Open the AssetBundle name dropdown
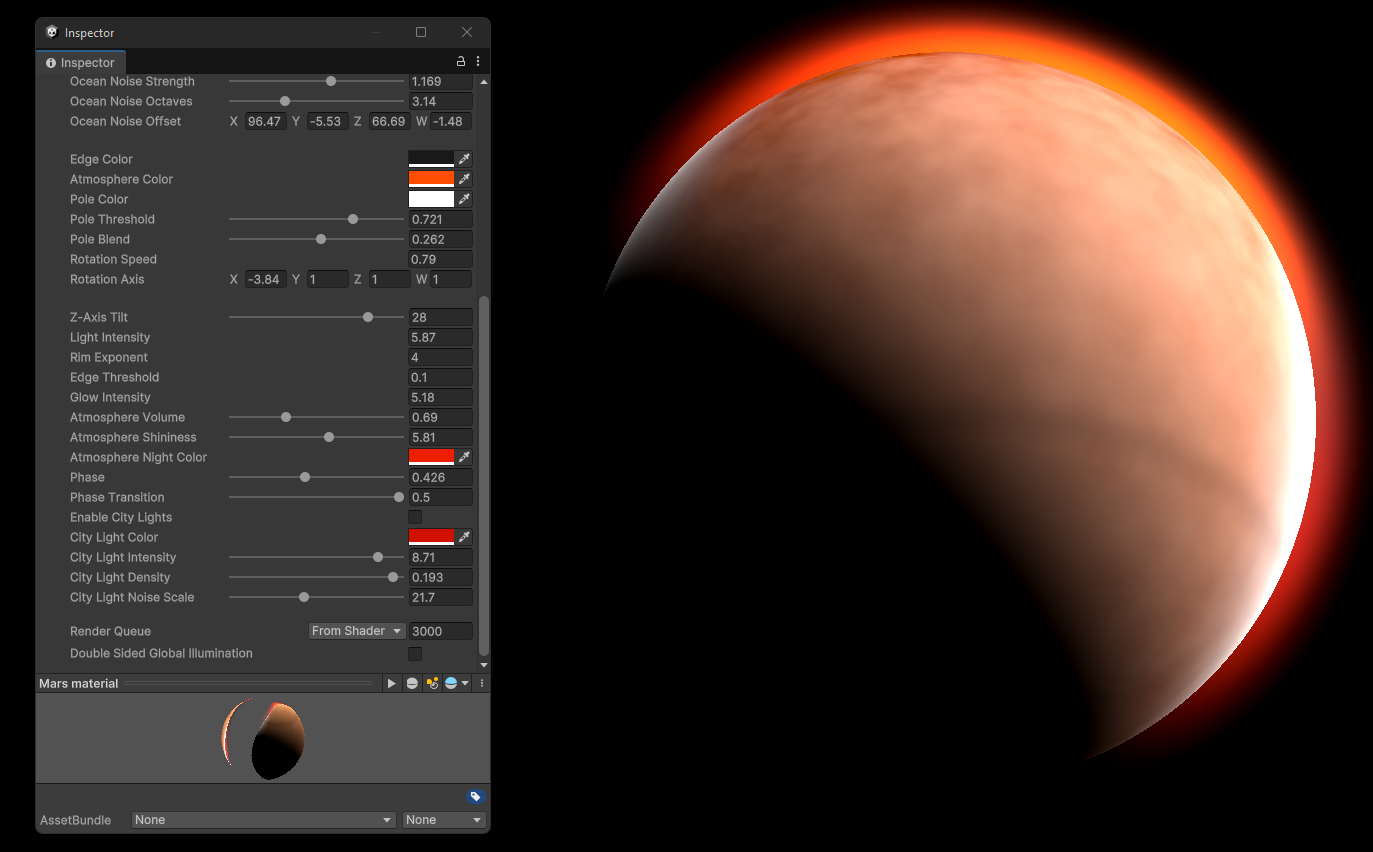This screenshot has width=1373, height=852. (x=264, y=820)
